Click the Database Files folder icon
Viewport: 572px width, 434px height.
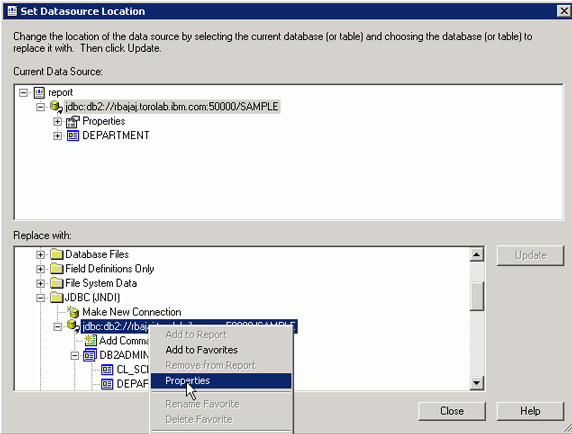click(x=57, y=254)
